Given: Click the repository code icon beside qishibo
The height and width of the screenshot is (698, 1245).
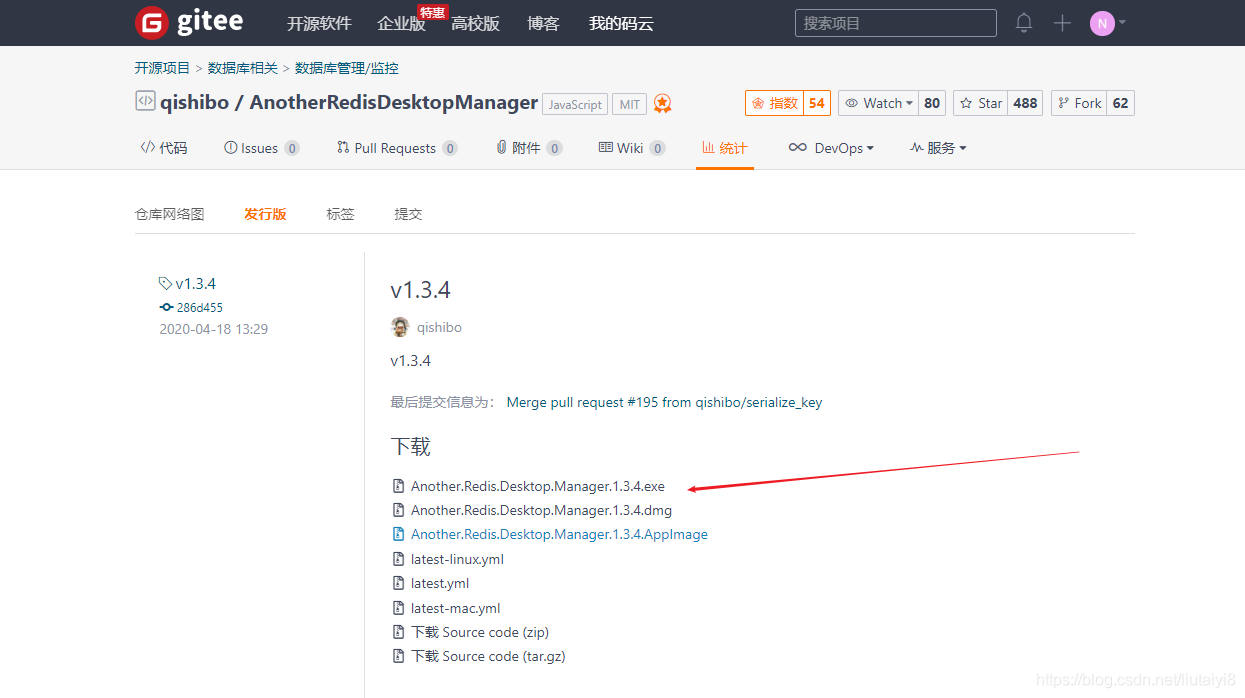Looking at the screenshot, I should (x=145, y=101).
